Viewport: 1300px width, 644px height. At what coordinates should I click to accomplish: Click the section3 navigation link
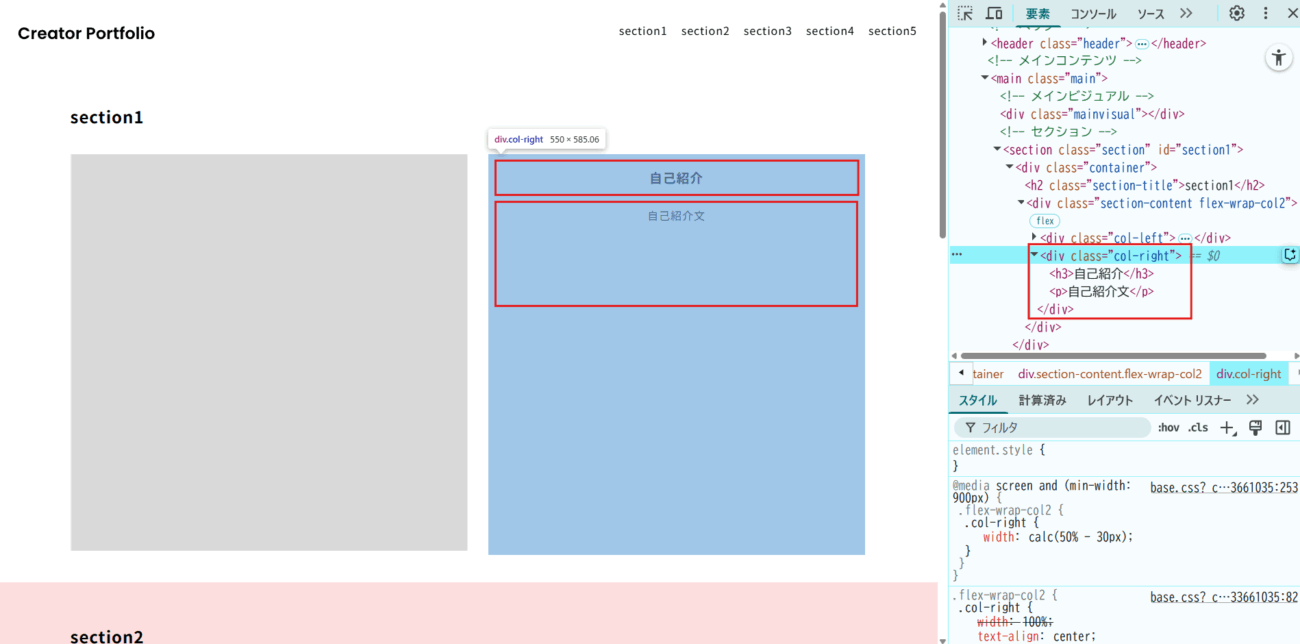coord(767,31)
